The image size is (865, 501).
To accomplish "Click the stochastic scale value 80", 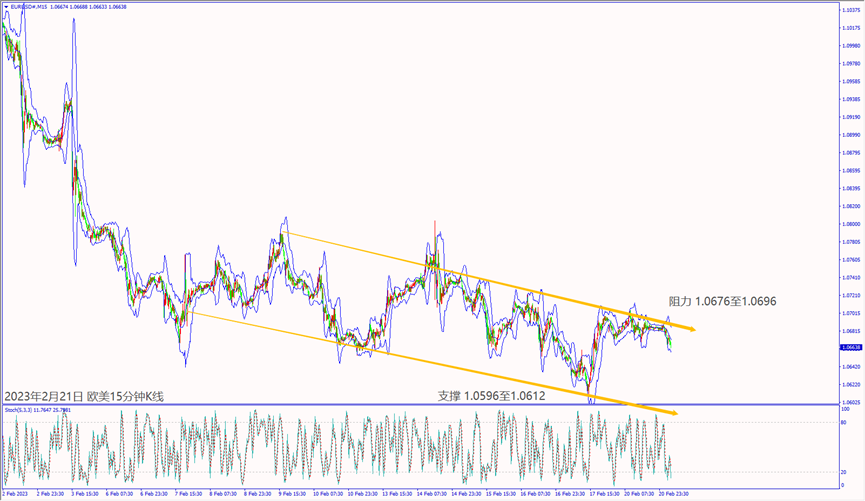I will click(845, 424).
